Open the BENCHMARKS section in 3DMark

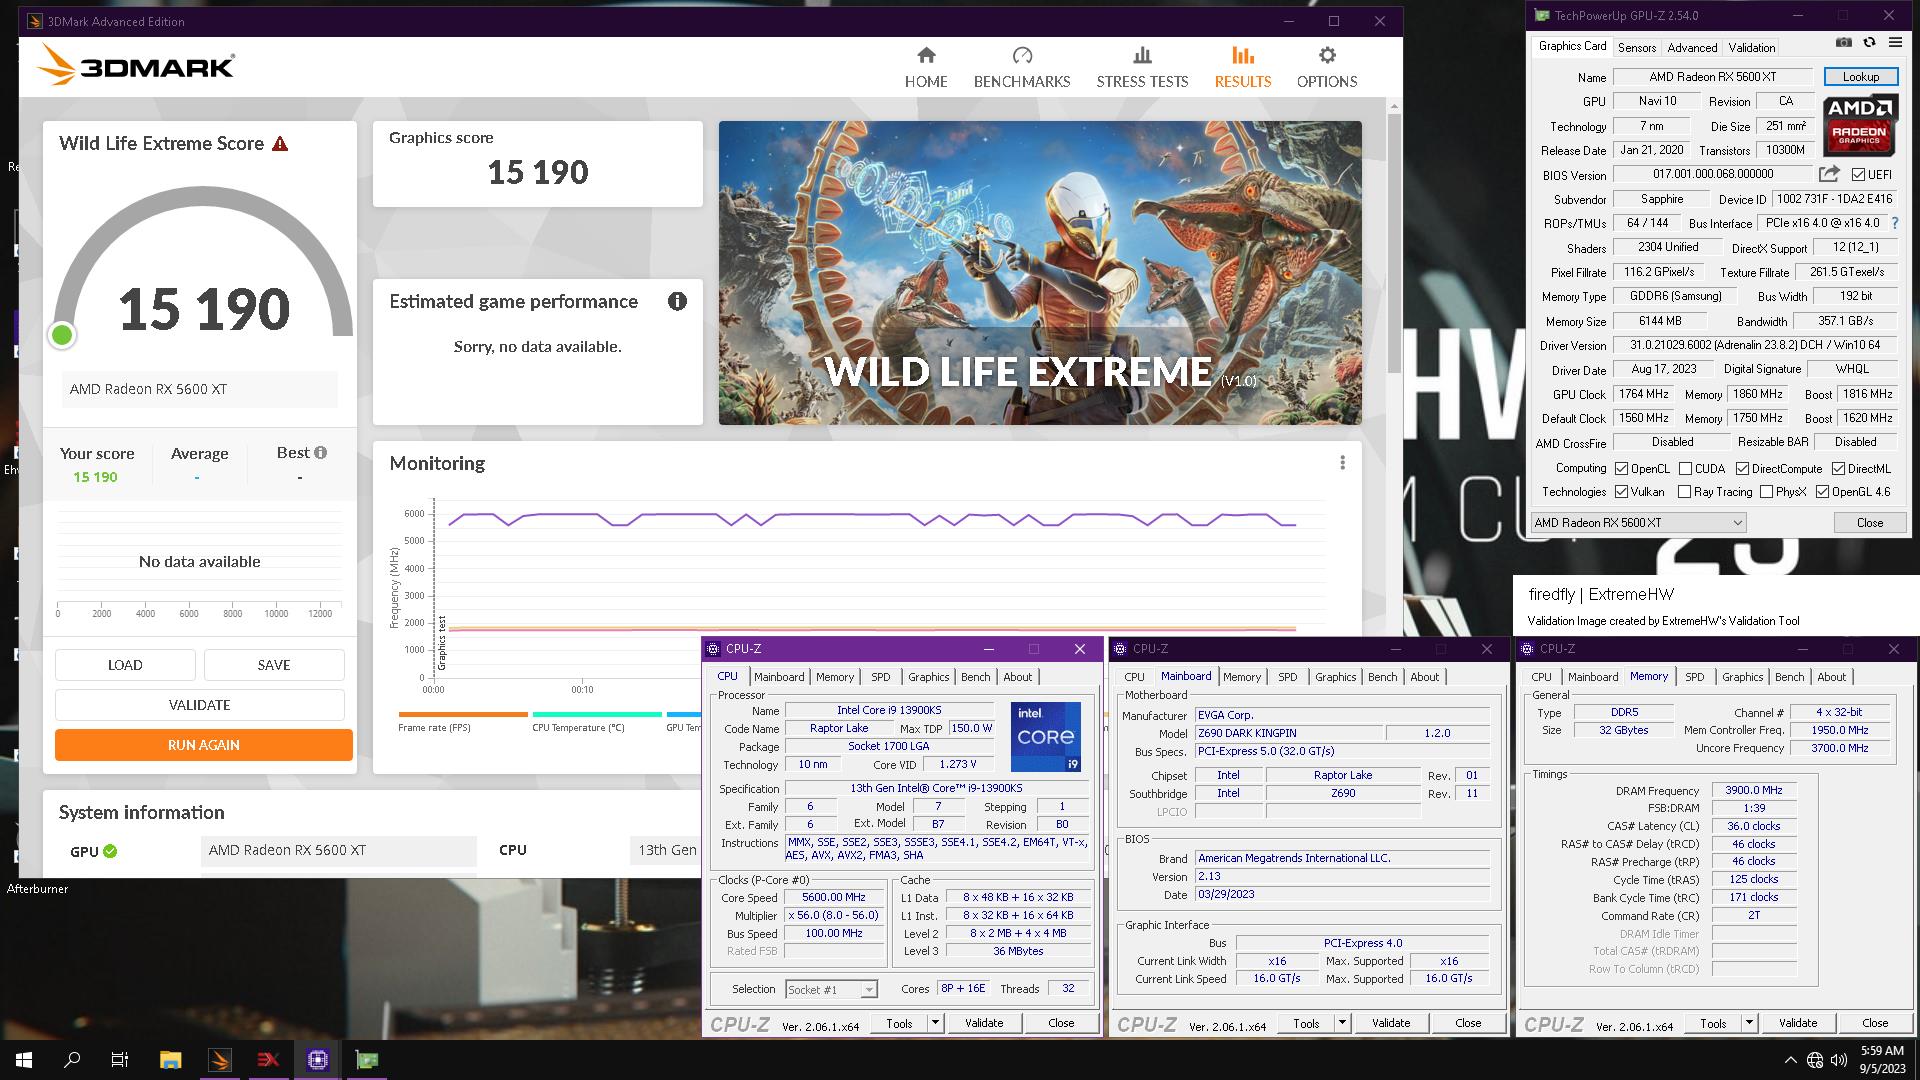point(1021,67)
